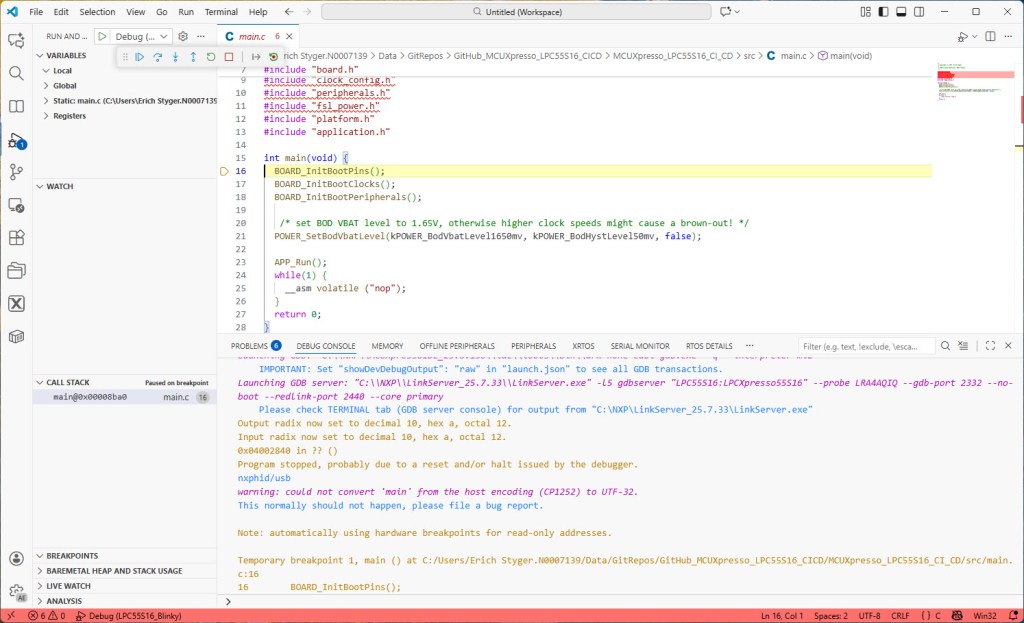Open Search in the activity bar
This screenshot has width=1024, height=623.
tap(16, 73)
